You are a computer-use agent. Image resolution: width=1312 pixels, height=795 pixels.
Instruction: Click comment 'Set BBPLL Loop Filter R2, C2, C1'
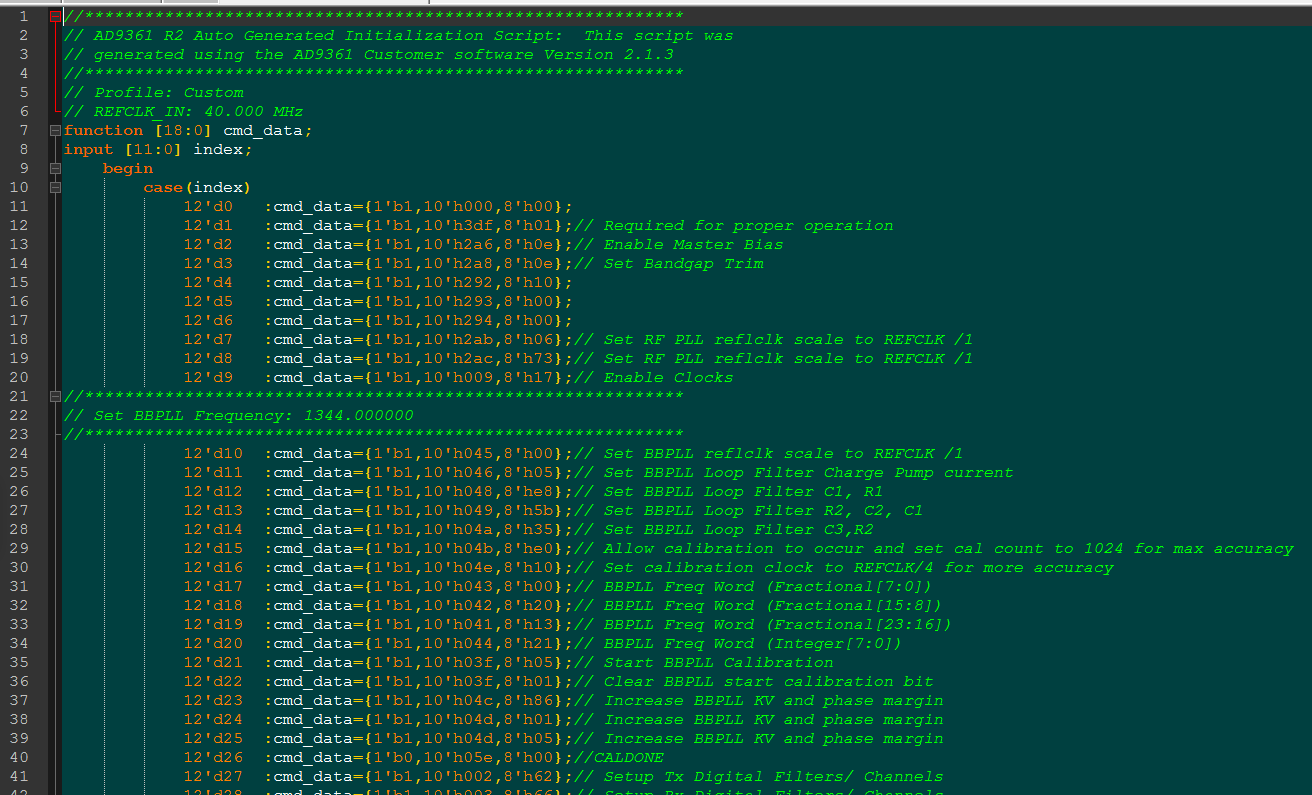[x=764, y=511]
